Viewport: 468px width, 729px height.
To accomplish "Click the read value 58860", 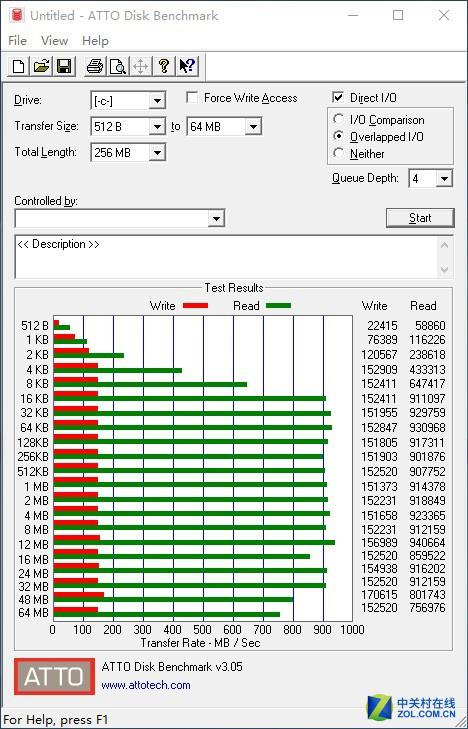I will 430,325.
